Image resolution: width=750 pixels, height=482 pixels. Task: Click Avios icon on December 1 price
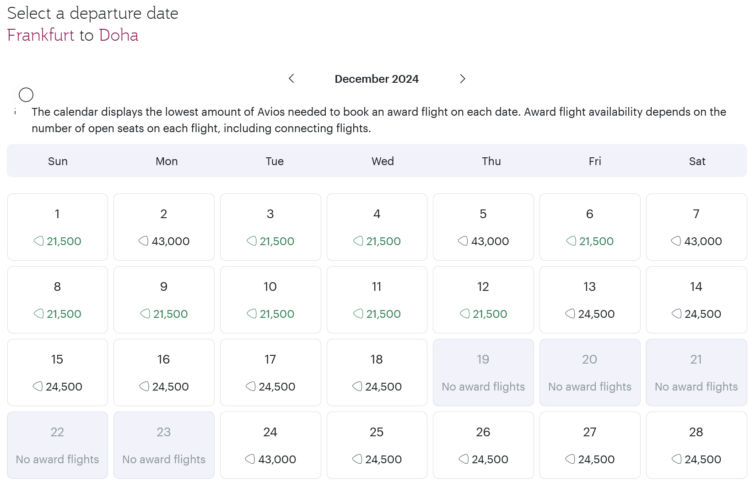(x=38, y=241)
